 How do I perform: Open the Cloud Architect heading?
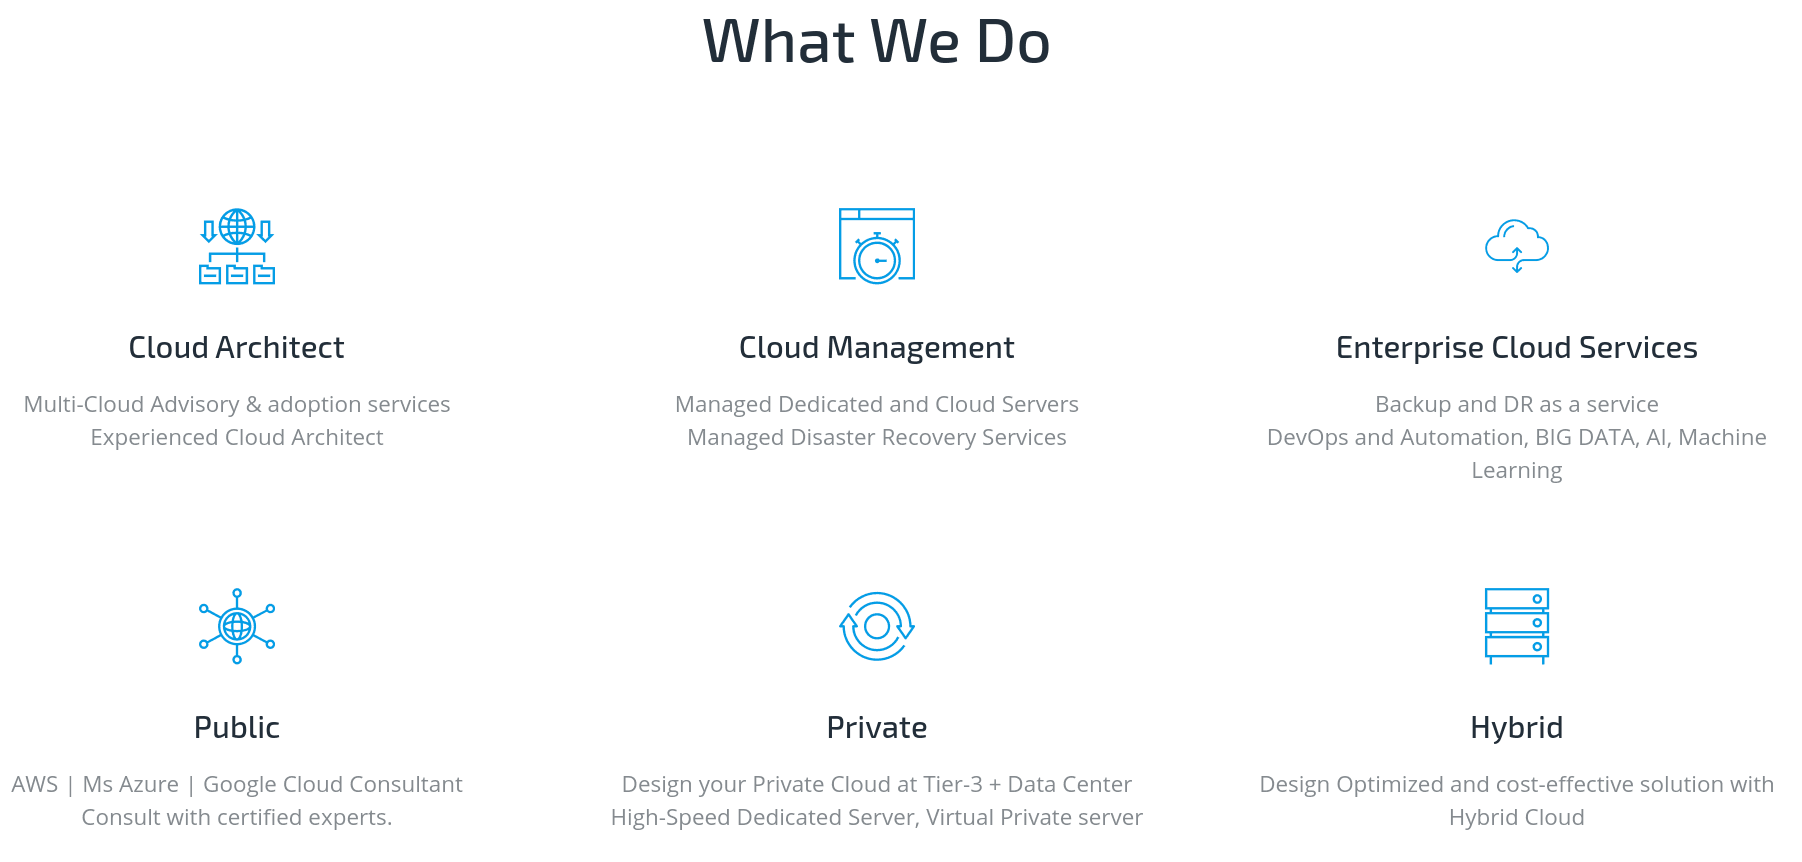[237, 347]
